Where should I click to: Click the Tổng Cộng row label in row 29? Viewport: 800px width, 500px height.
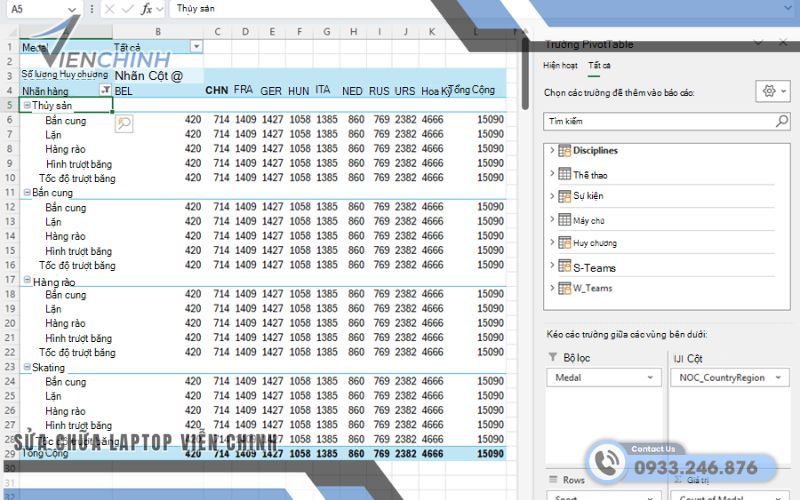[45, 453]
